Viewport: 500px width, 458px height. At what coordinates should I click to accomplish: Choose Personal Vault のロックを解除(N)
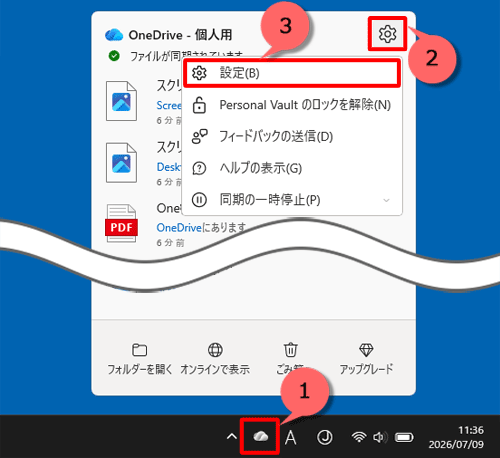[x=292, y=105]
